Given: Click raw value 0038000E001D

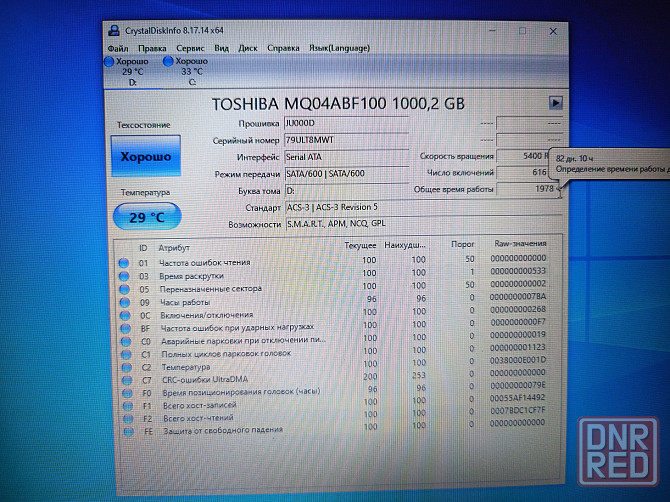Looking at the screenshot, I should (x=518, y=360).
